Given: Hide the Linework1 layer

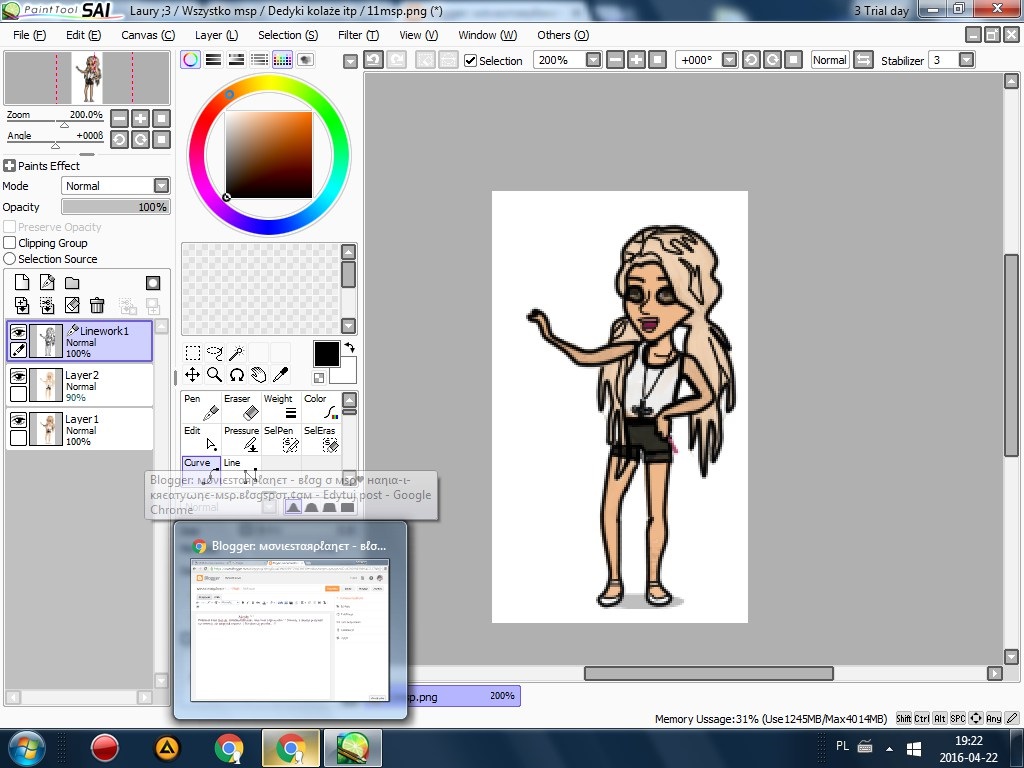Looking at the screenshot, I should [18, 332].
